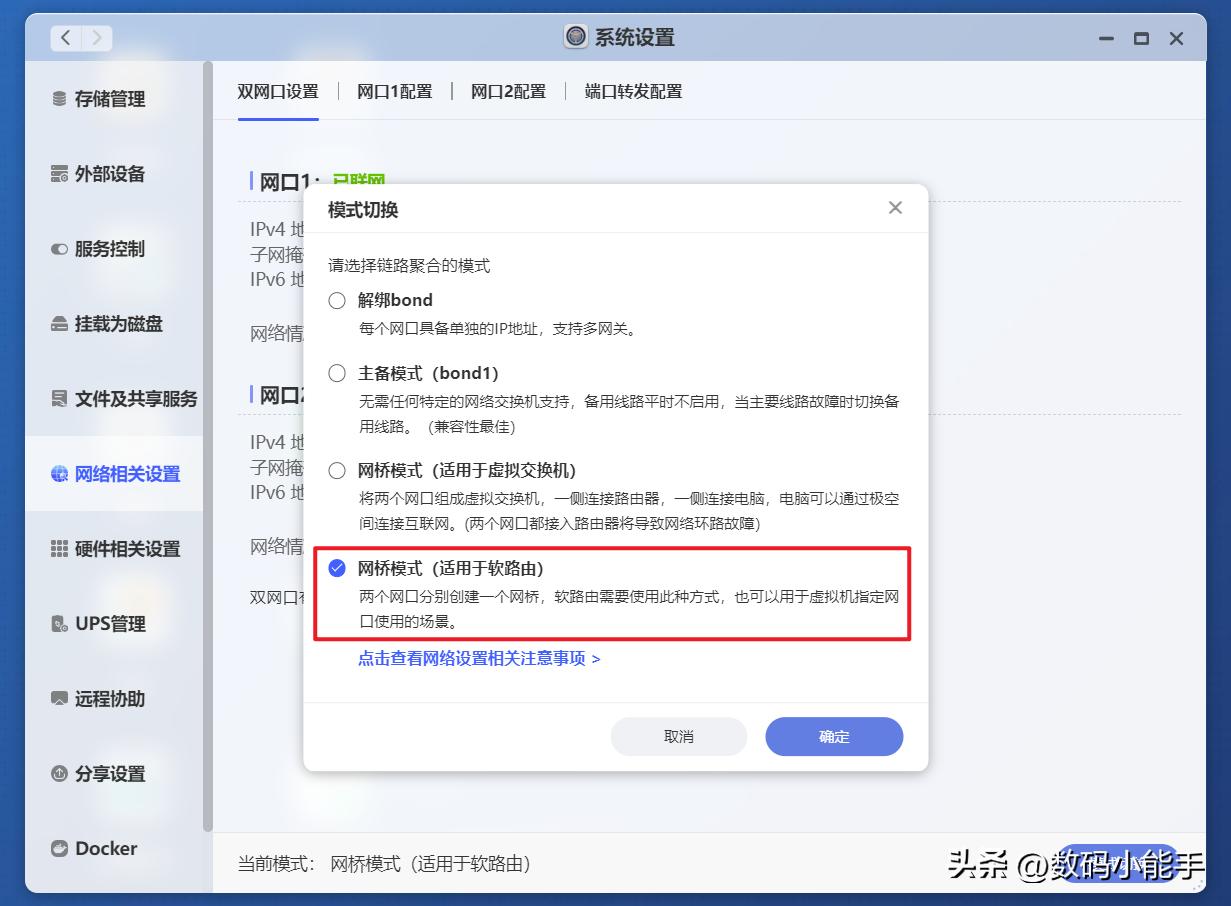
Task: Click the 请选择链路聚合的模式 prompt text
Action: click(409, 266)
